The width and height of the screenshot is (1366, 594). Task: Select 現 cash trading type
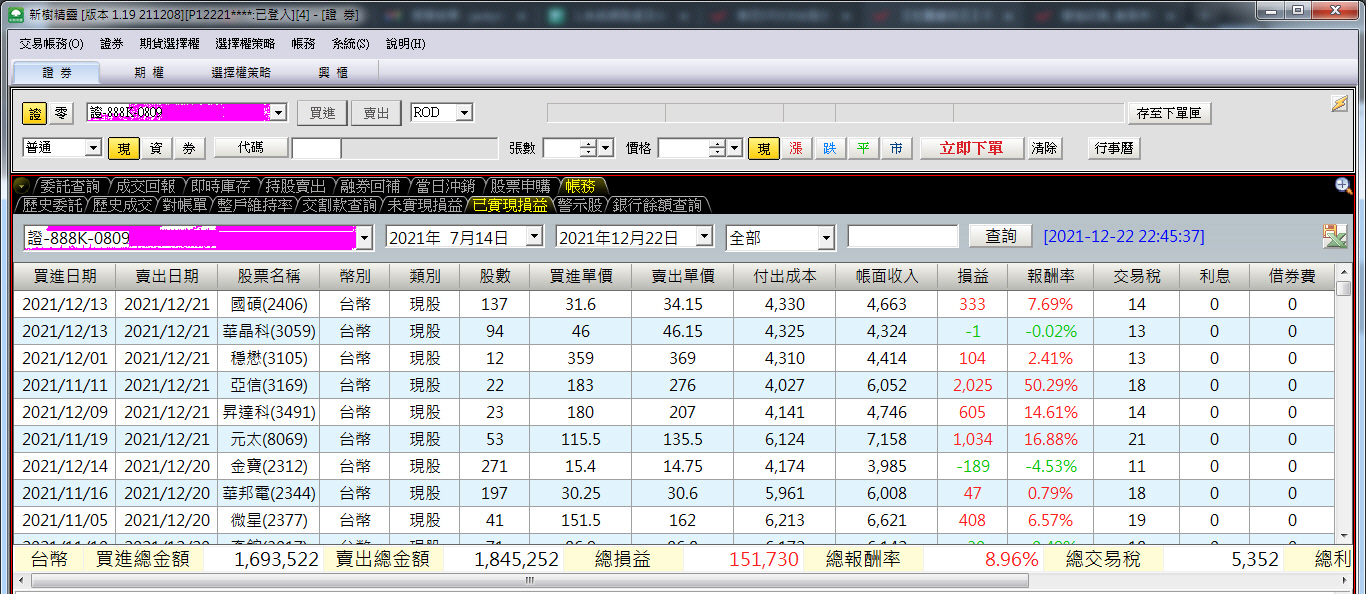click(124, 148)
